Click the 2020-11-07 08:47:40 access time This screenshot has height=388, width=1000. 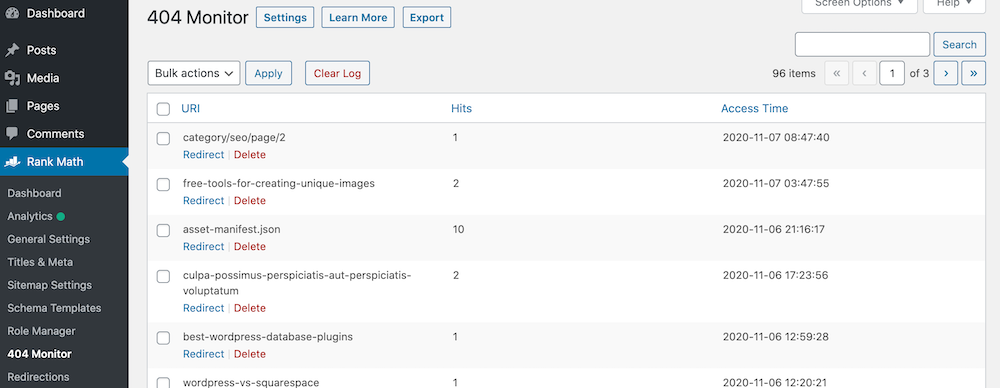tap(776, 137)
